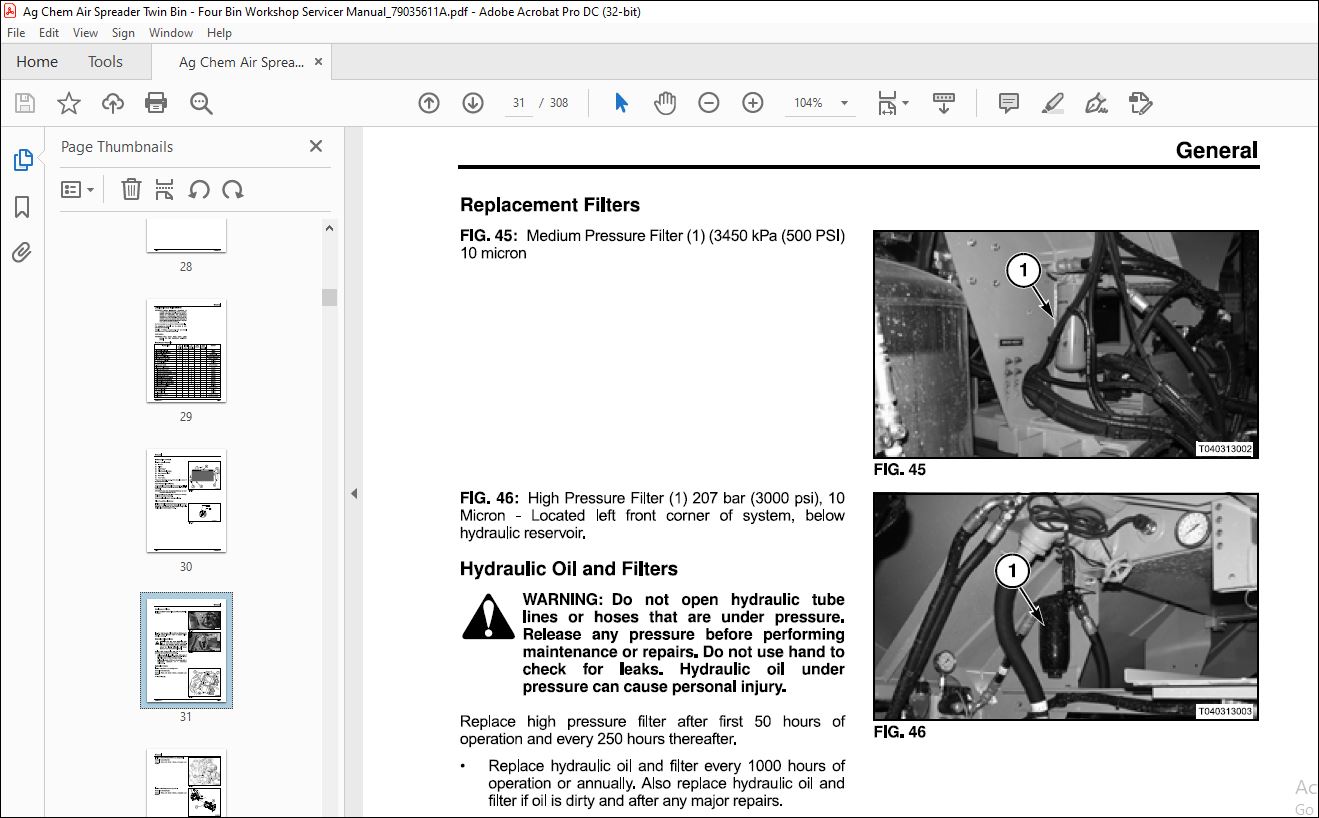This screenshot has height=818, width=1319.
Task: Delete selected page trash icon
Action: pyautogui.click(x=131, y=189)
